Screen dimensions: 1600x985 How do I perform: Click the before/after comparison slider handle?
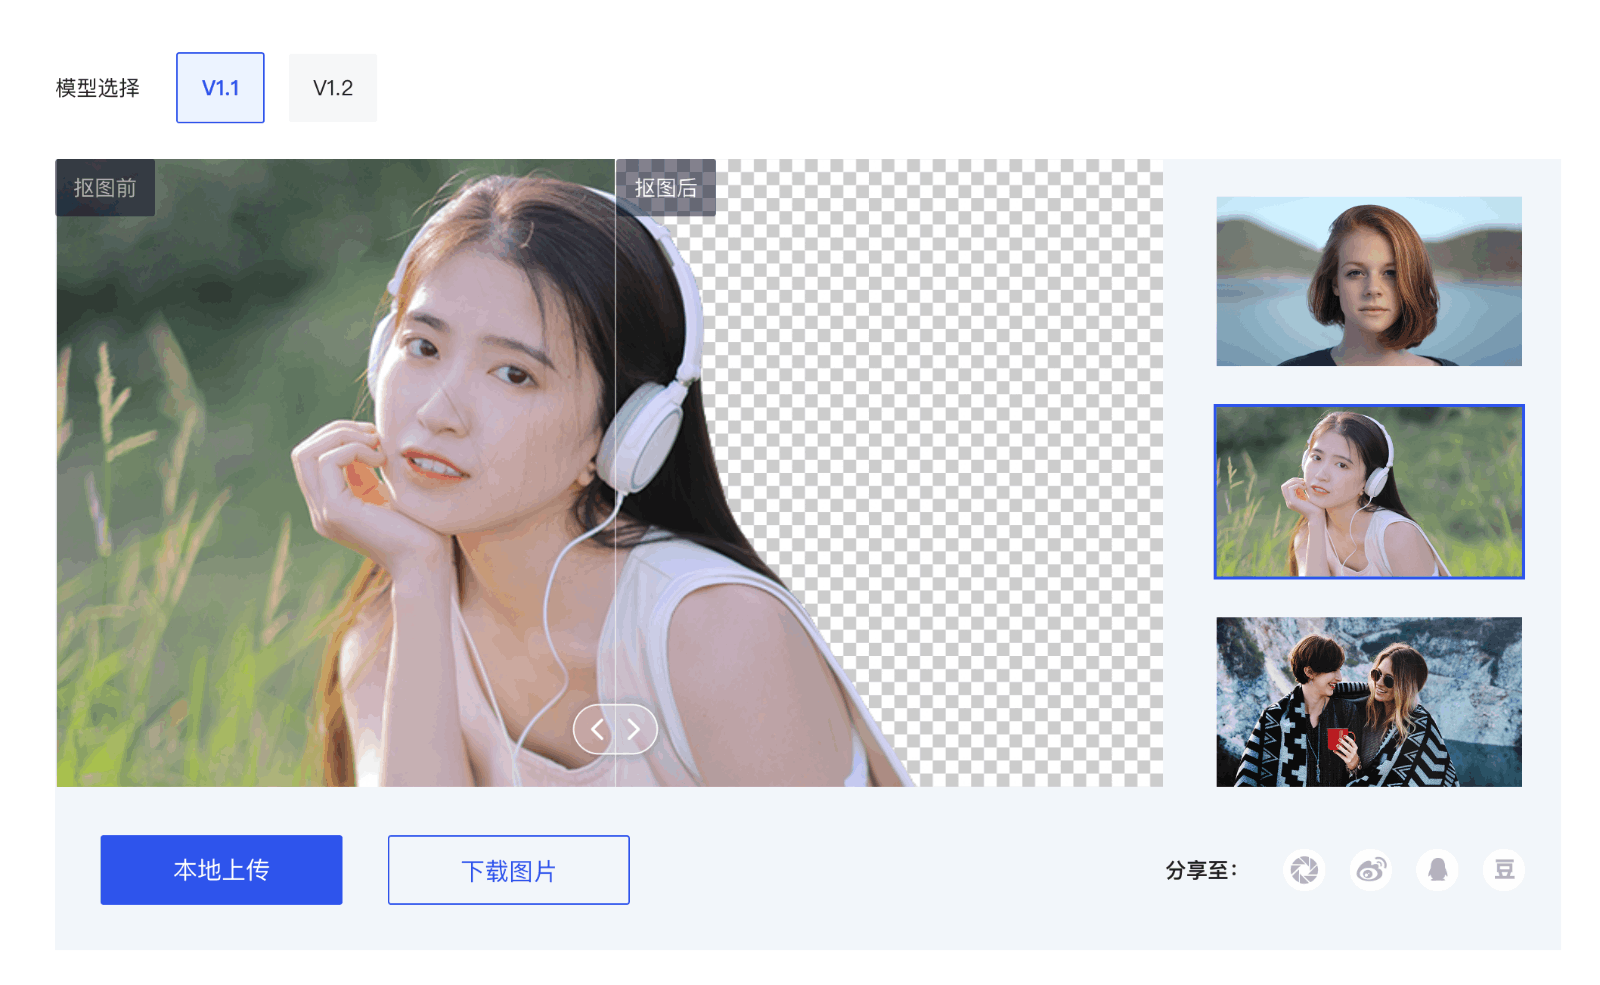(x=616, y=730)
